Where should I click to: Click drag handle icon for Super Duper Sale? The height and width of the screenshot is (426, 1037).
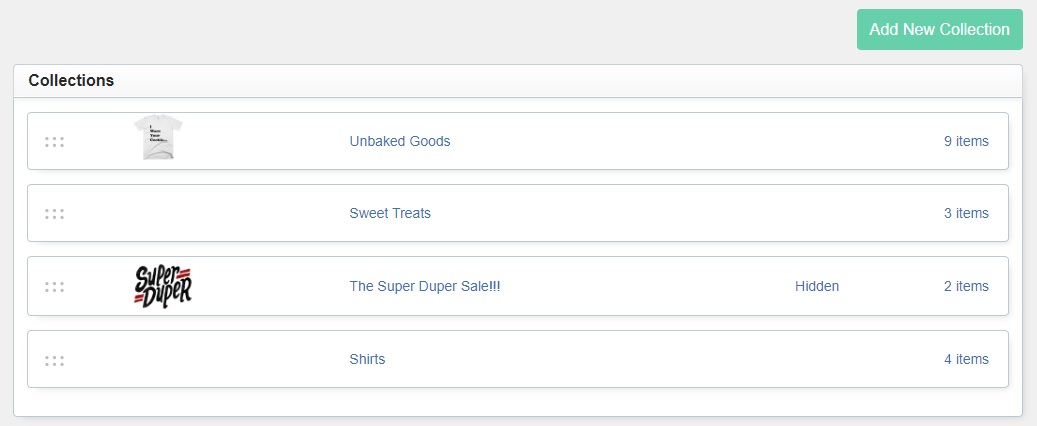54,286
